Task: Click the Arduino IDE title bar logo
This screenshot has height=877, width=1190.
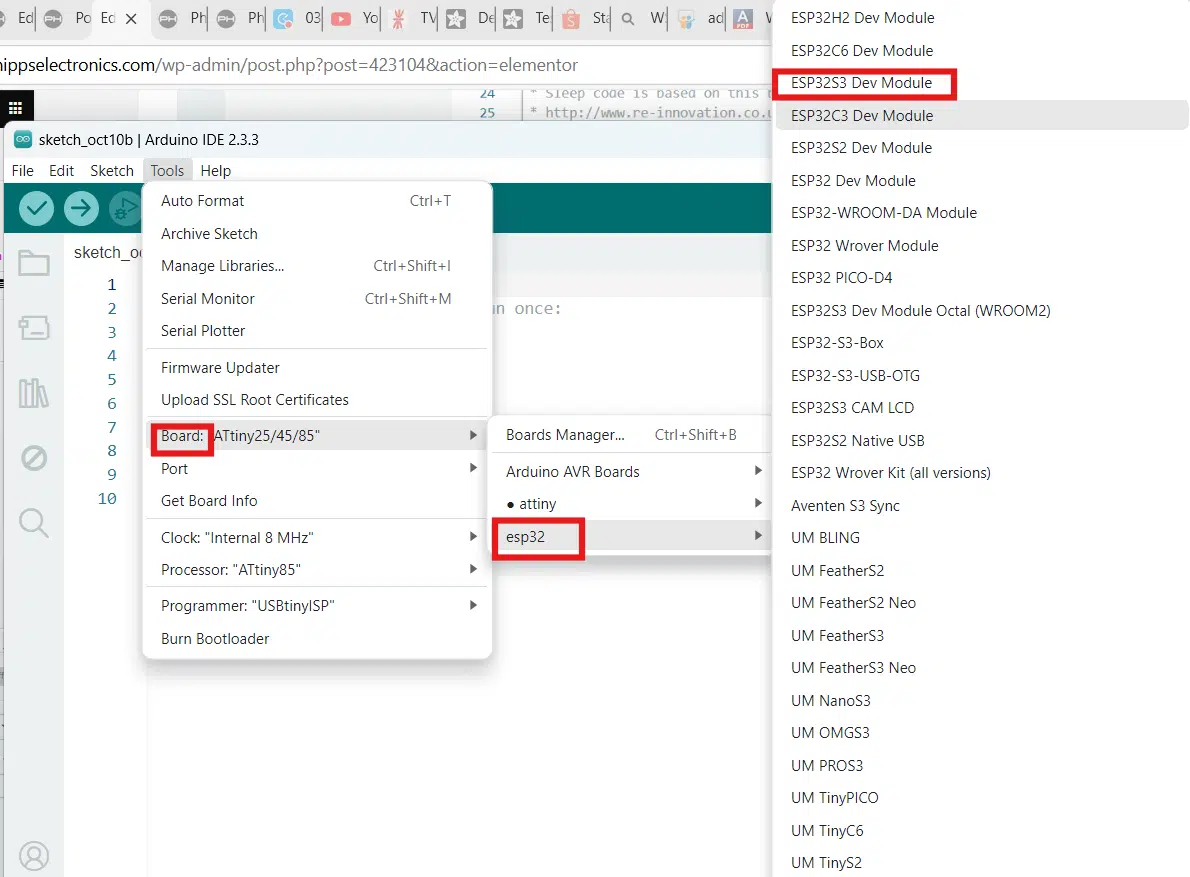Action: coord(23,139)
